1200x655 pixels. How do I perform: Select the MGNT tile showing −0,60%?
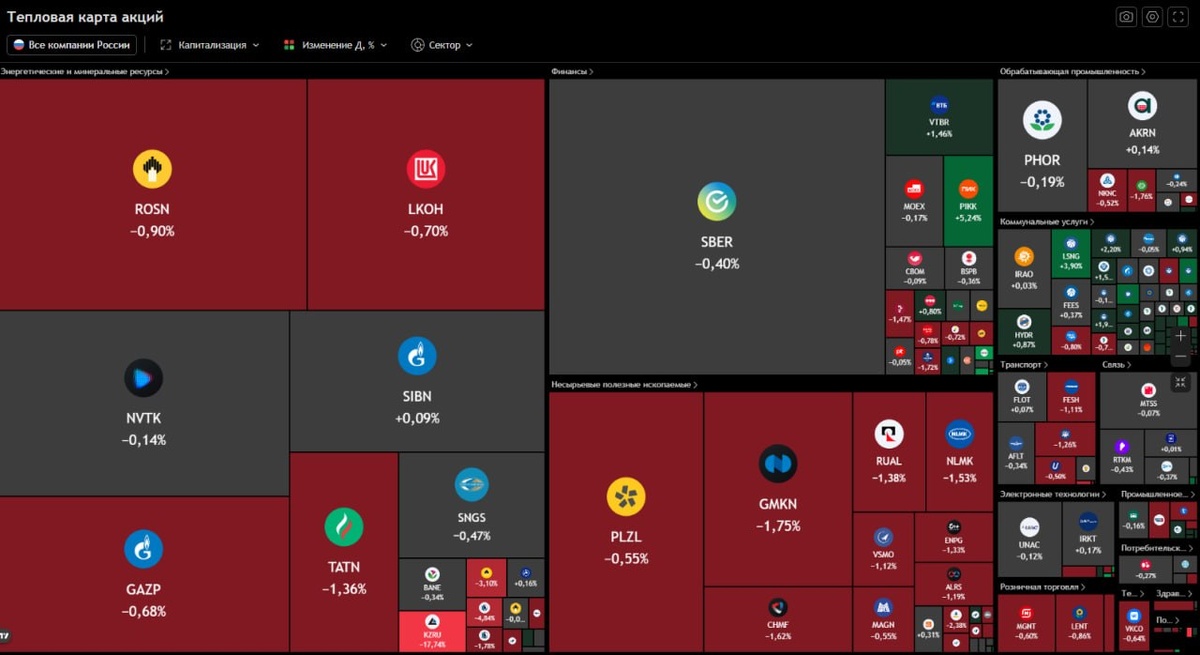1026,623
